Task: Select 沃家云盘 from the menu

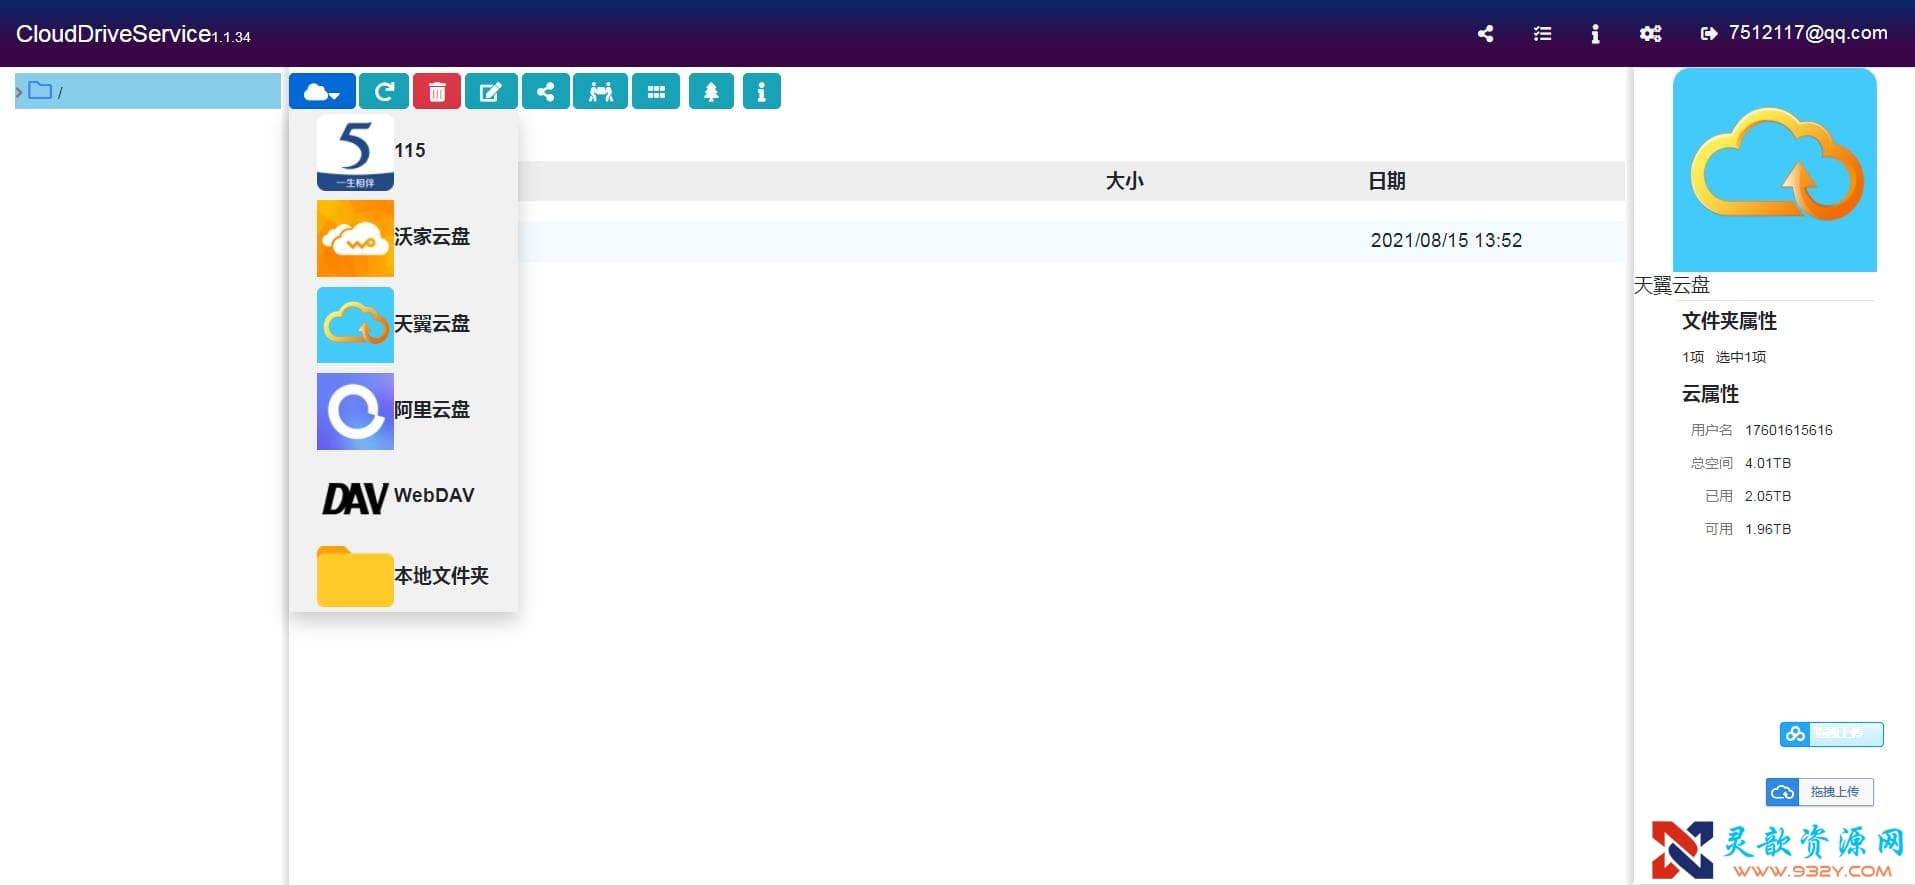Action: [x=403, y=238]
